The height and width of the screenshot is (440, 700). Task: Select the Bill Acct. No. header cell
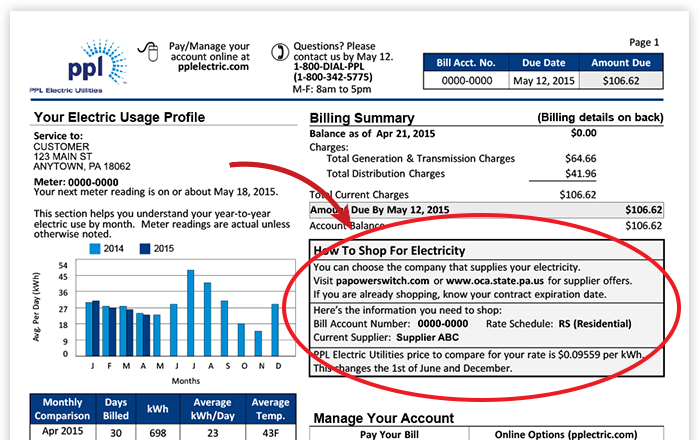coord(466,62)
